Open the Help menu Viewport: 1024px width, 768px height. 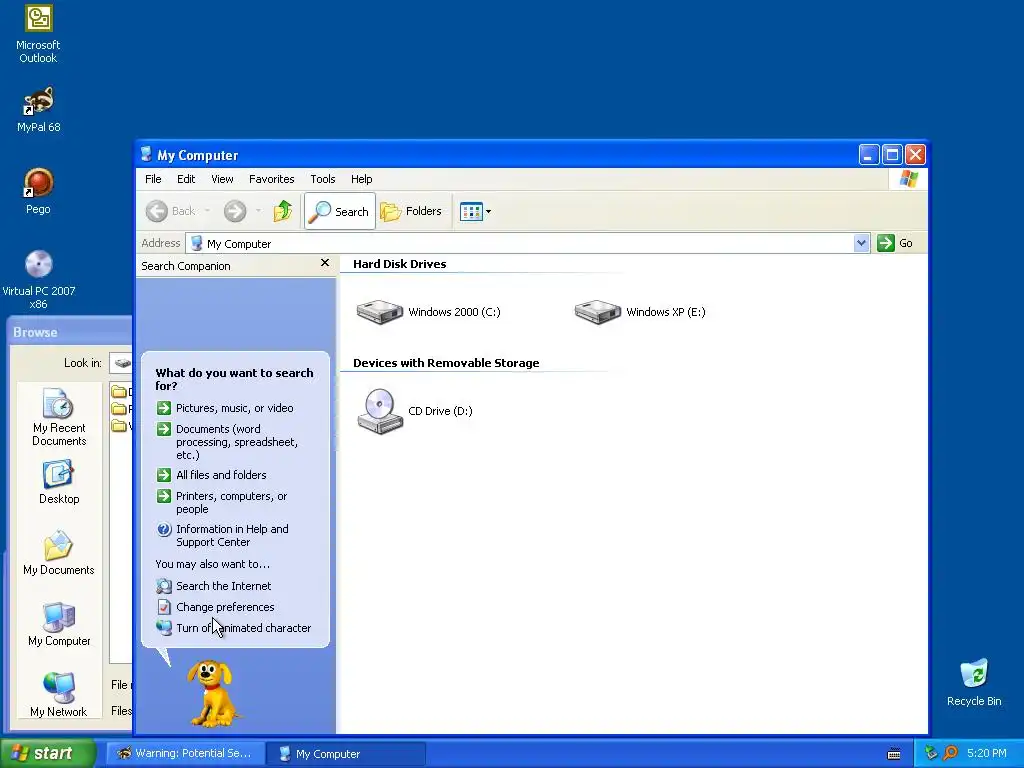pos(361,179)
